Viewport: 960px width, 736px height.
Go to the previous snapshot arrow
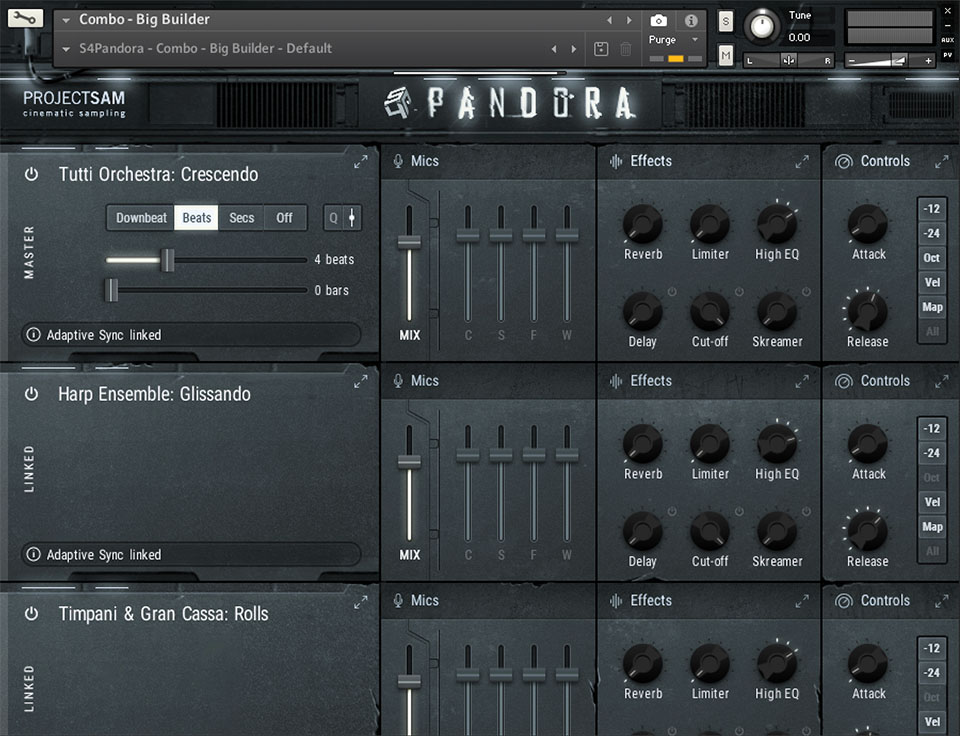click(x=554, y=49)
